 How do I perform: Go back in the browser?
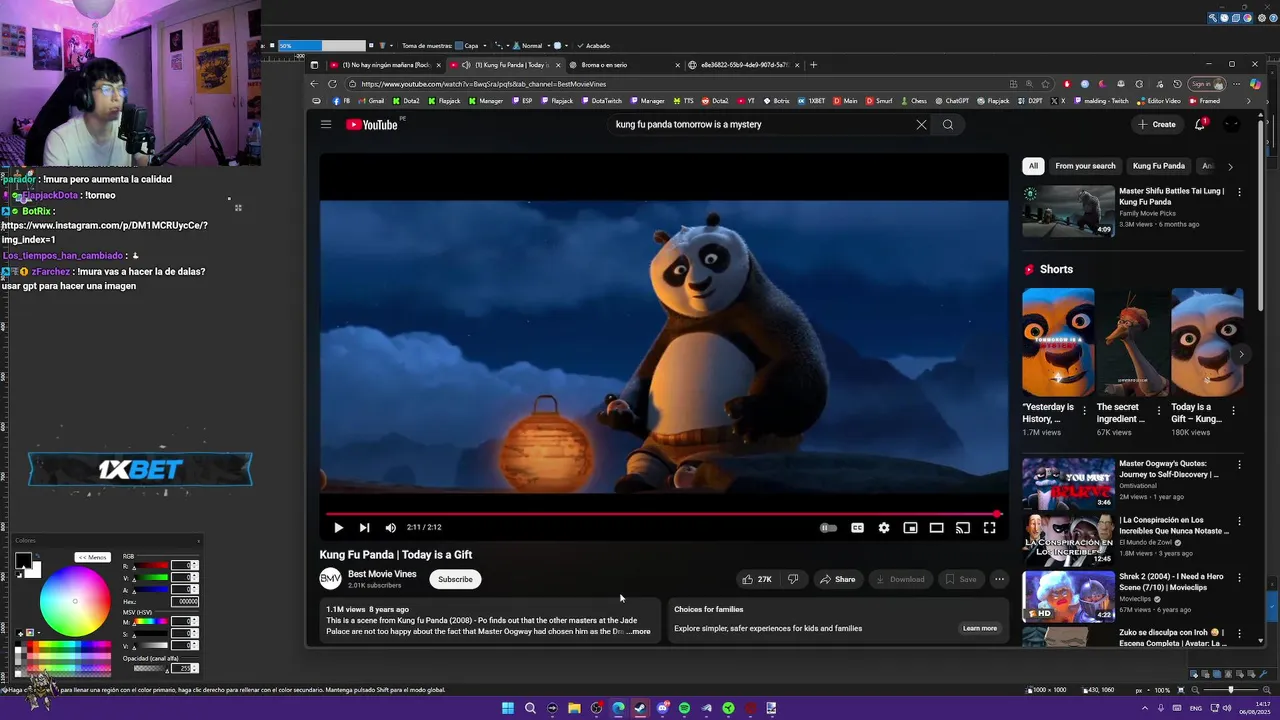click(314, 84)
